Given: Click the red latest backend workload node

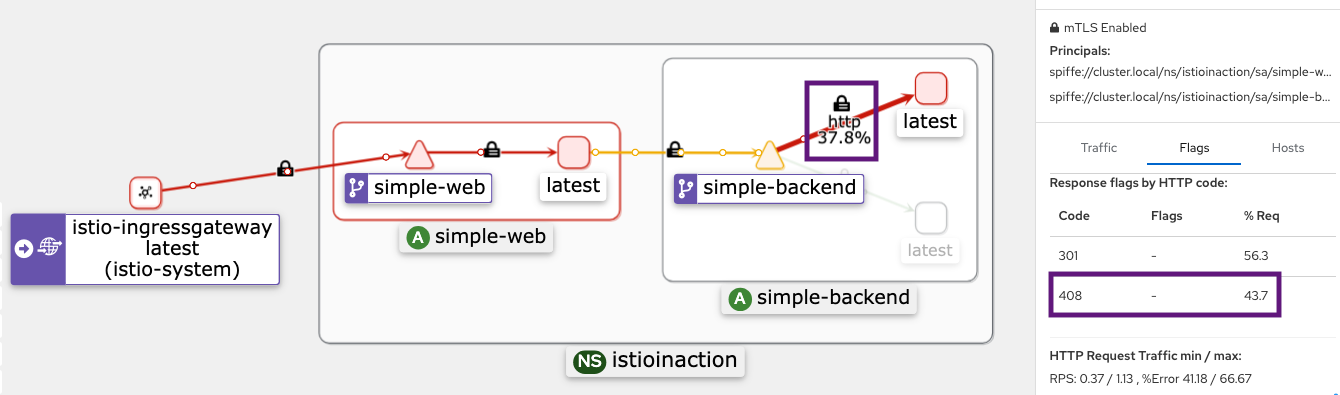Looking at the screenshot, I should pos(930,88).
